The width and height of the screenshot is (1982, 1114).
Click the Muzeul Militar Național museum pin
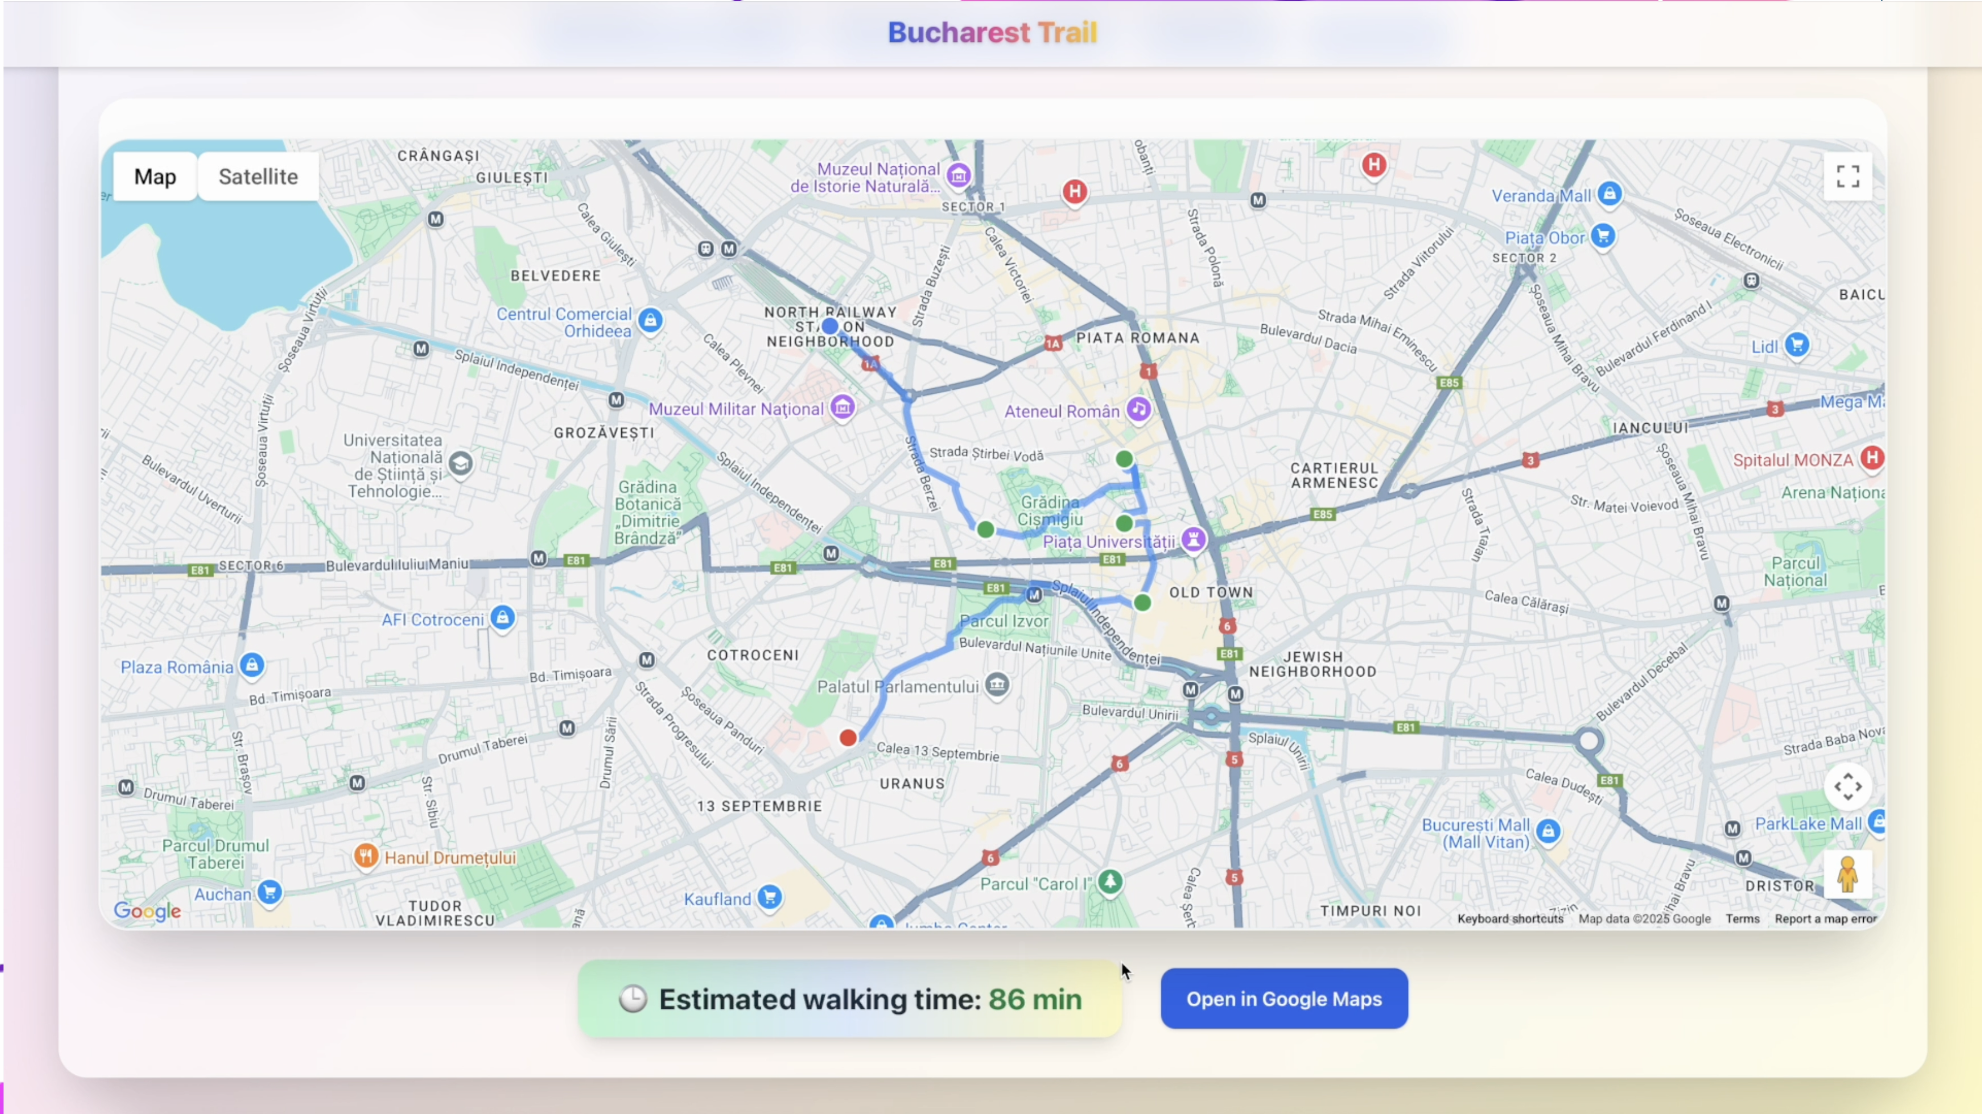click(843, 407)
